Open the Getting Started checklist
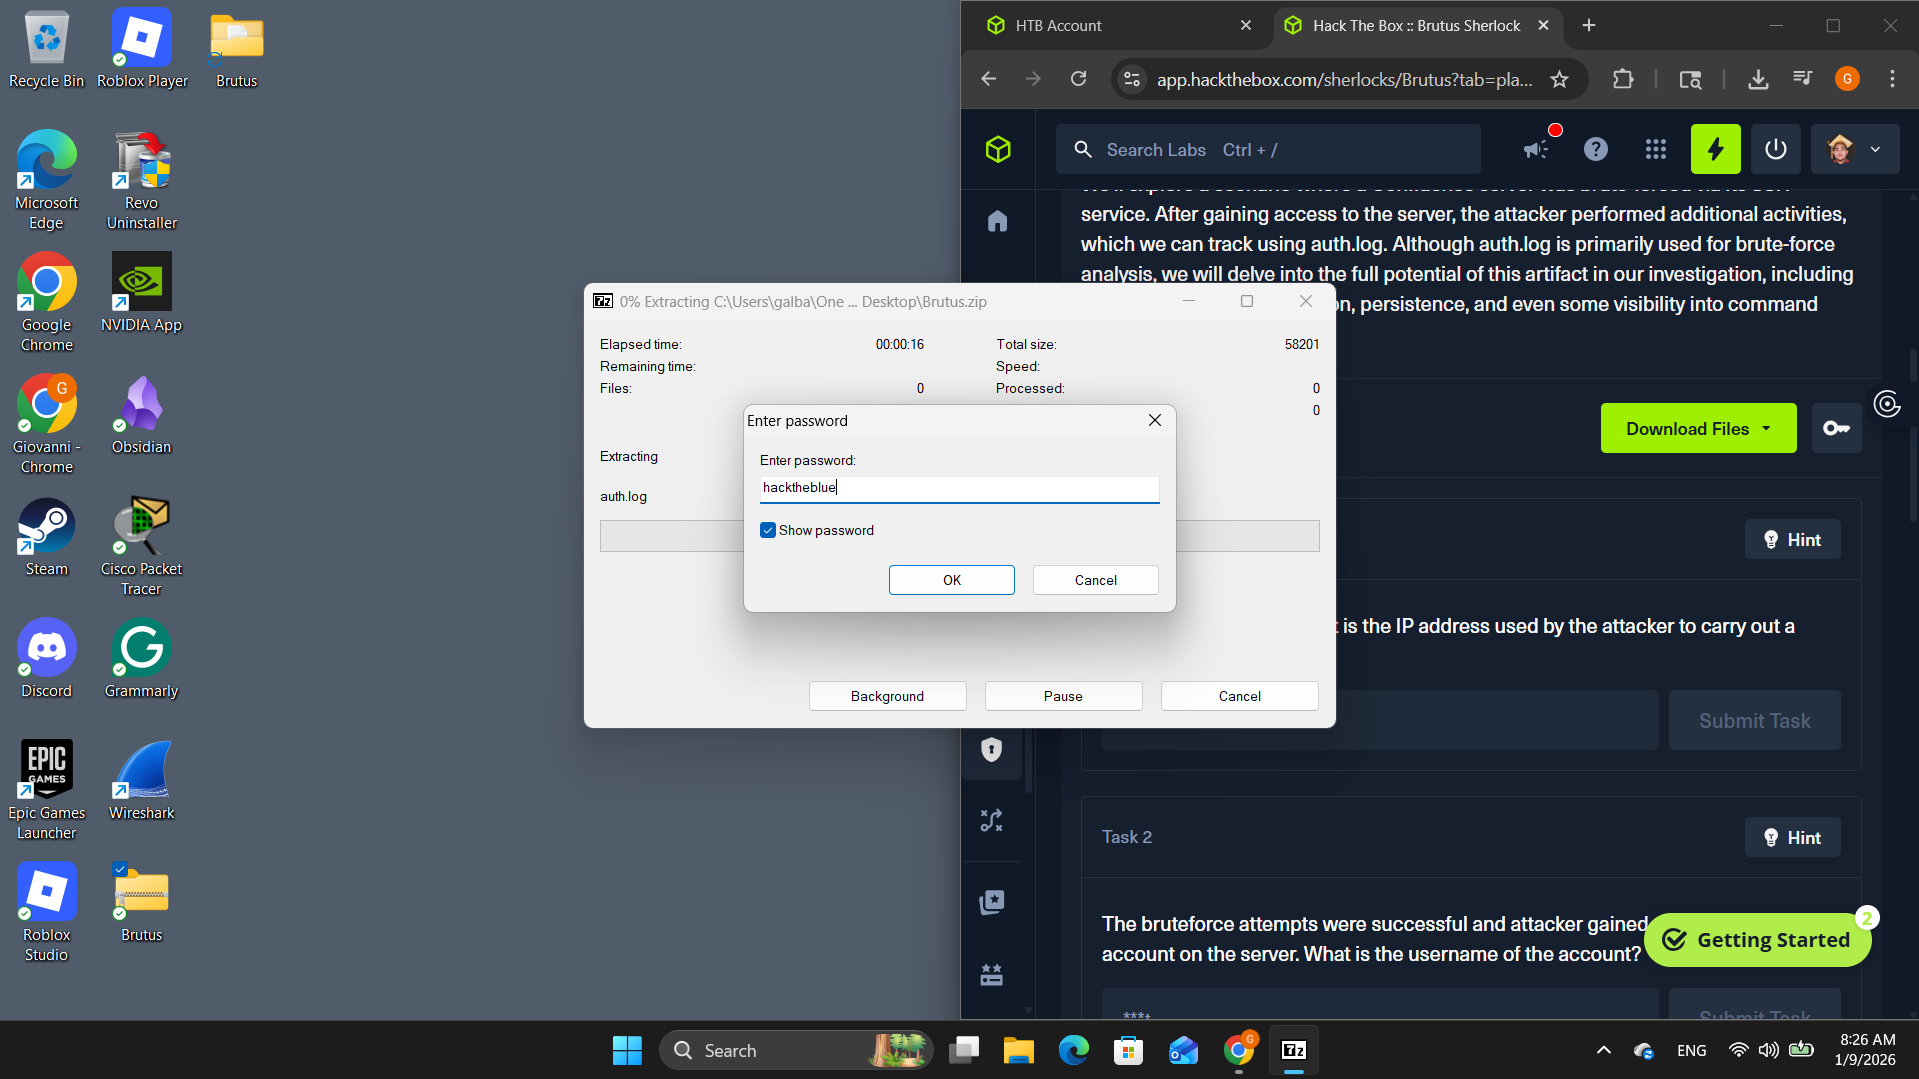The width and height of the screenshot is (1919, 1079). click(x=1757, y=940)
